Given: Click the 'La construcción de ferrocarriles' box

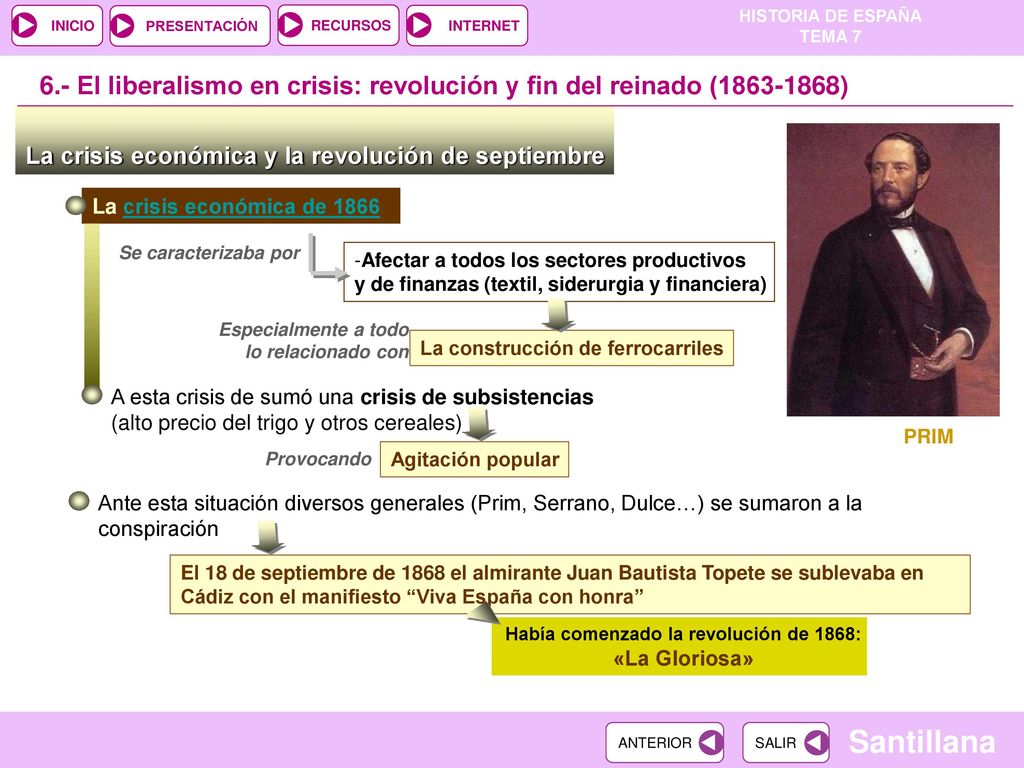Looking at the screenshot, I should click(x=571, y=348).
